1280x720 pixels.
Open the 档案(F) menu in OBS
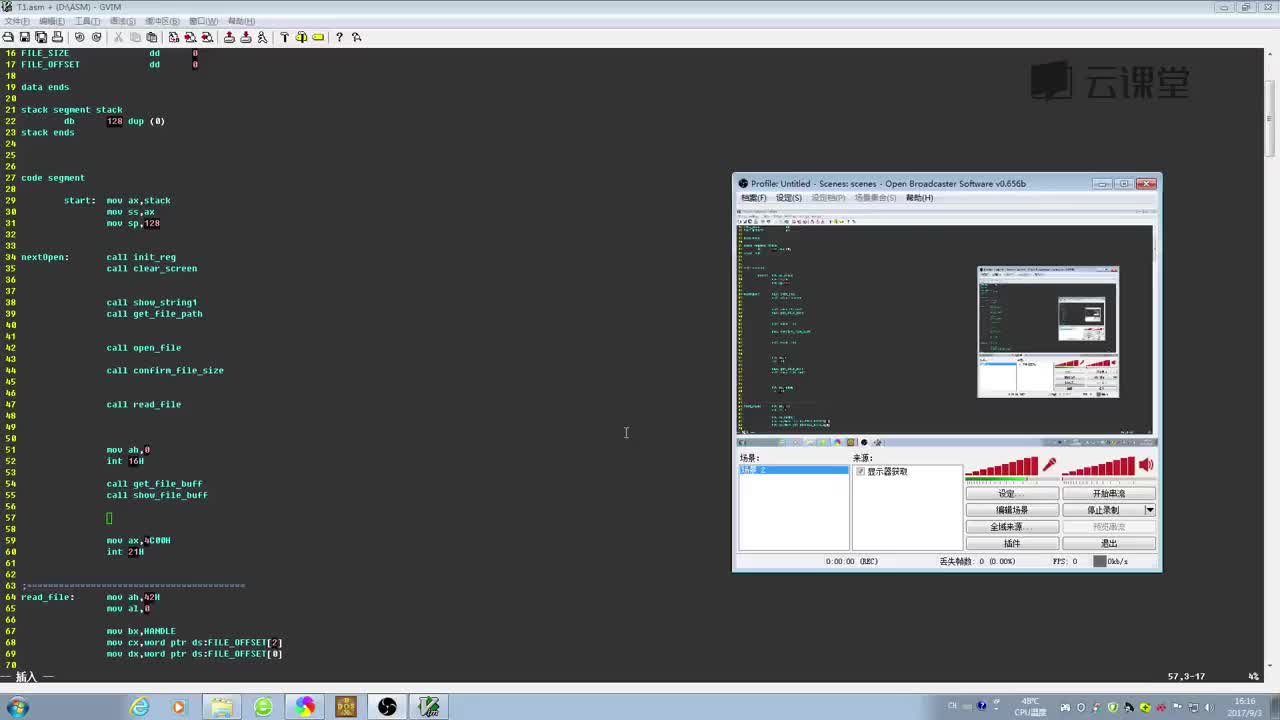(x=753, y=198)
